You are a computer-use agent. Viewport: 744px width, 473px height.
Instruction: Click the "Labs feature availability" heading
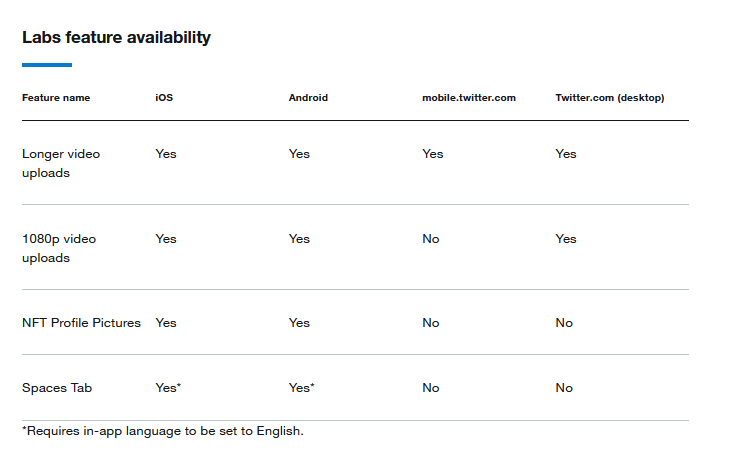tap(116, 38)
